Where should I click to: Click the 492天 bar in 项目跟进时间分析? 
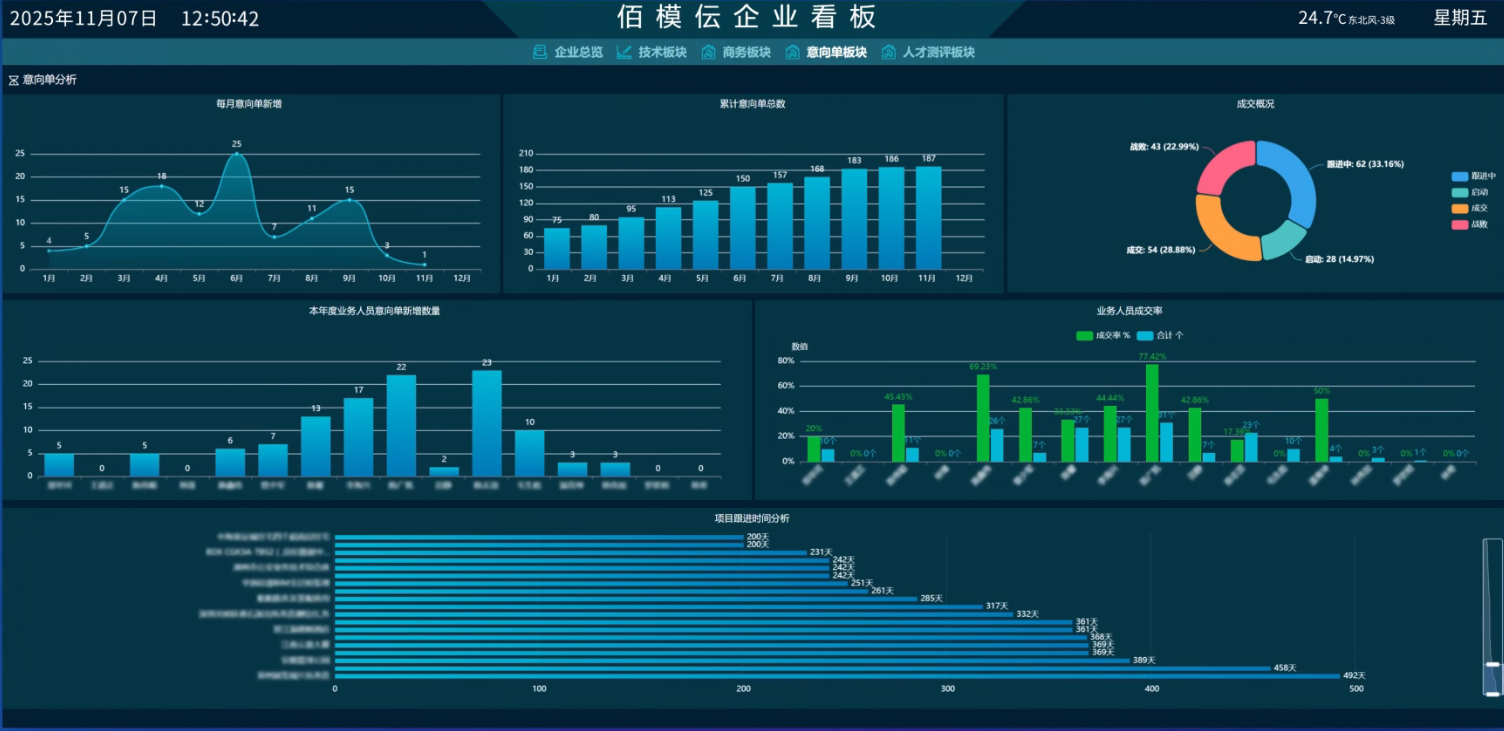tap(836, 676)
